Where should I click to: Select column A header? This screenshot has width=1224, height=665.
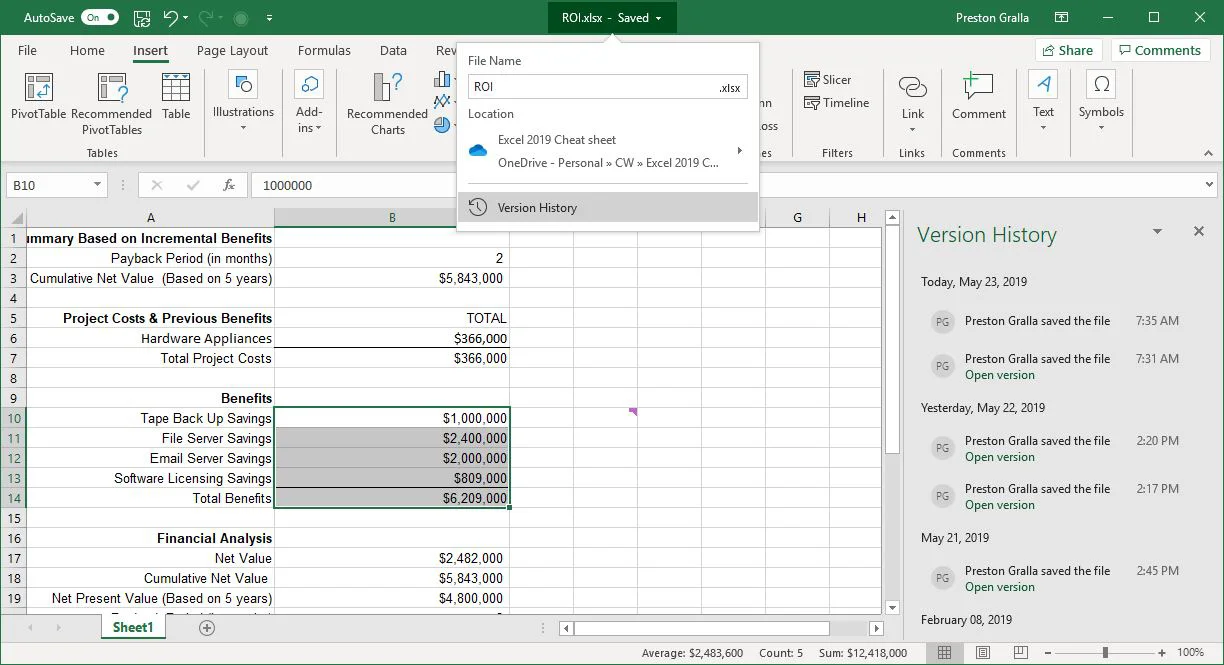151,218
